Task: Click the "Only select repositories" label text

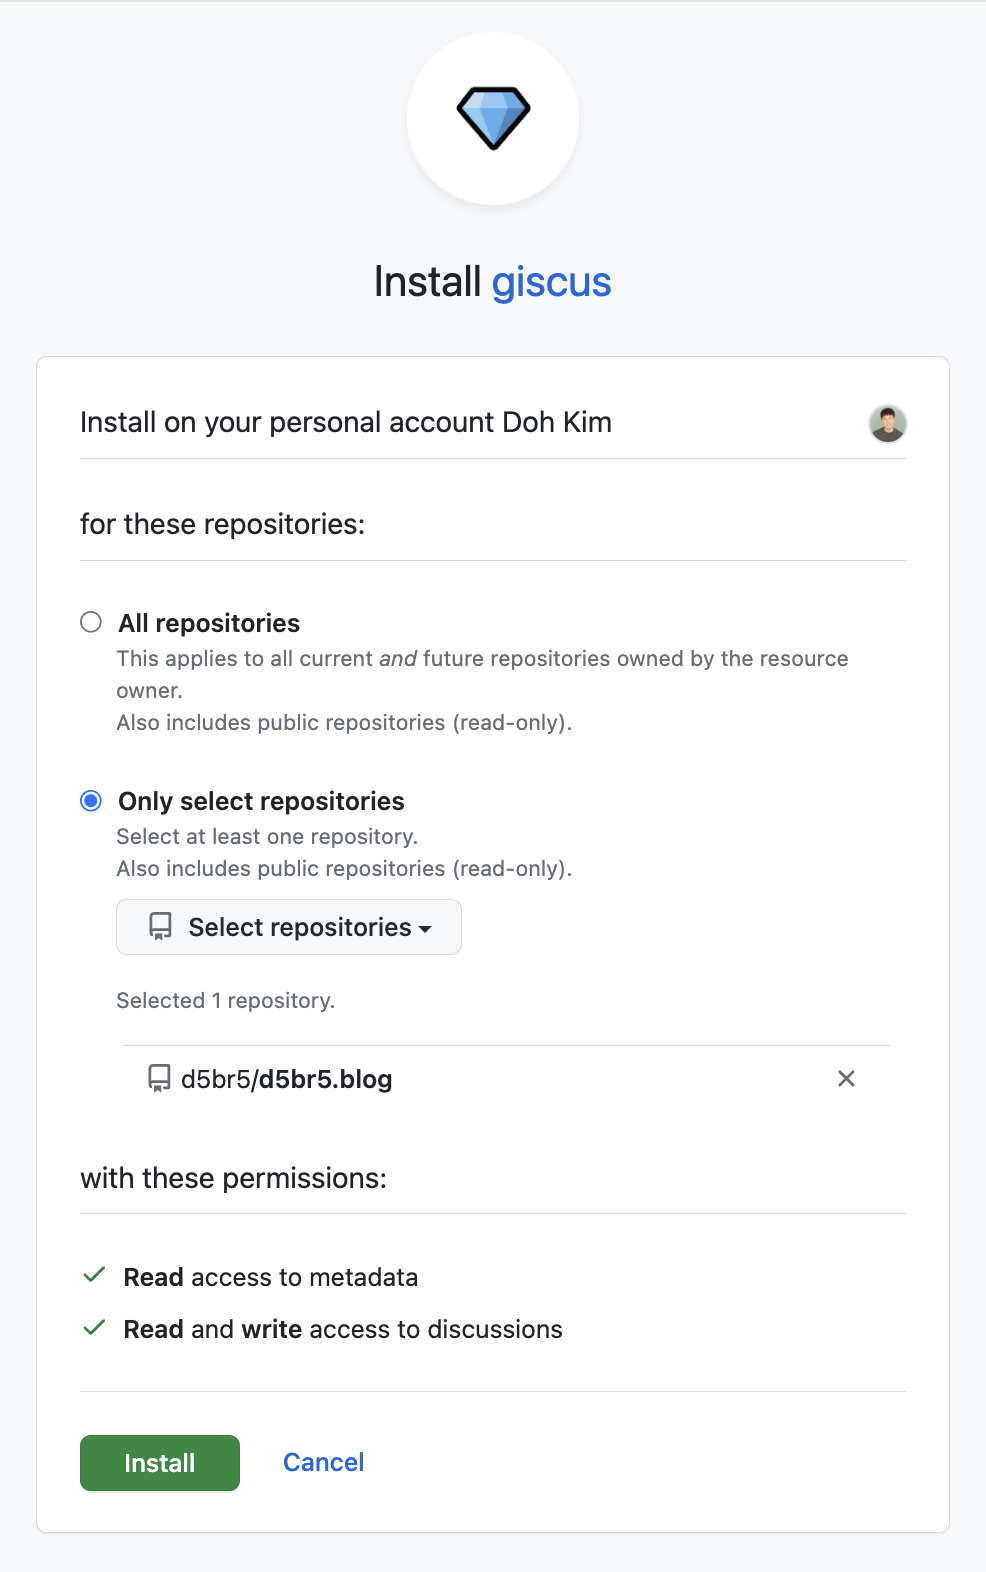Action: pyautogui.click(x=261, y=801)
